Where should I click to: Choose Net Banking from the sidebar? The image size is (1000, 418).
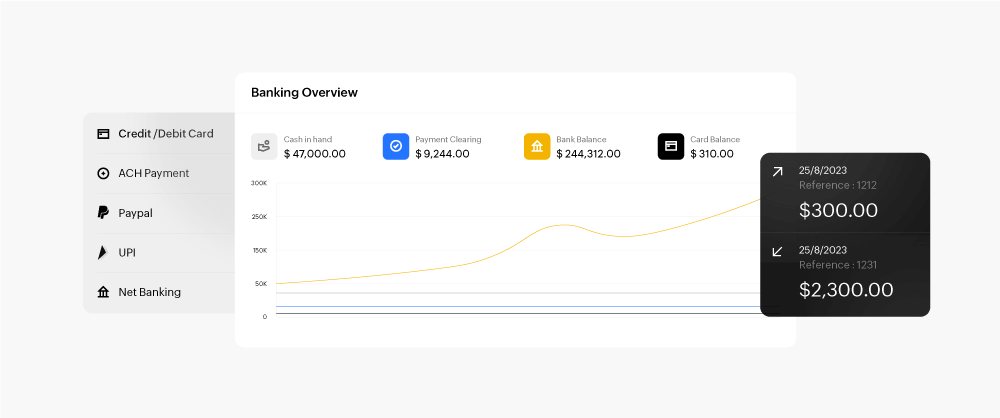(149, 292)
